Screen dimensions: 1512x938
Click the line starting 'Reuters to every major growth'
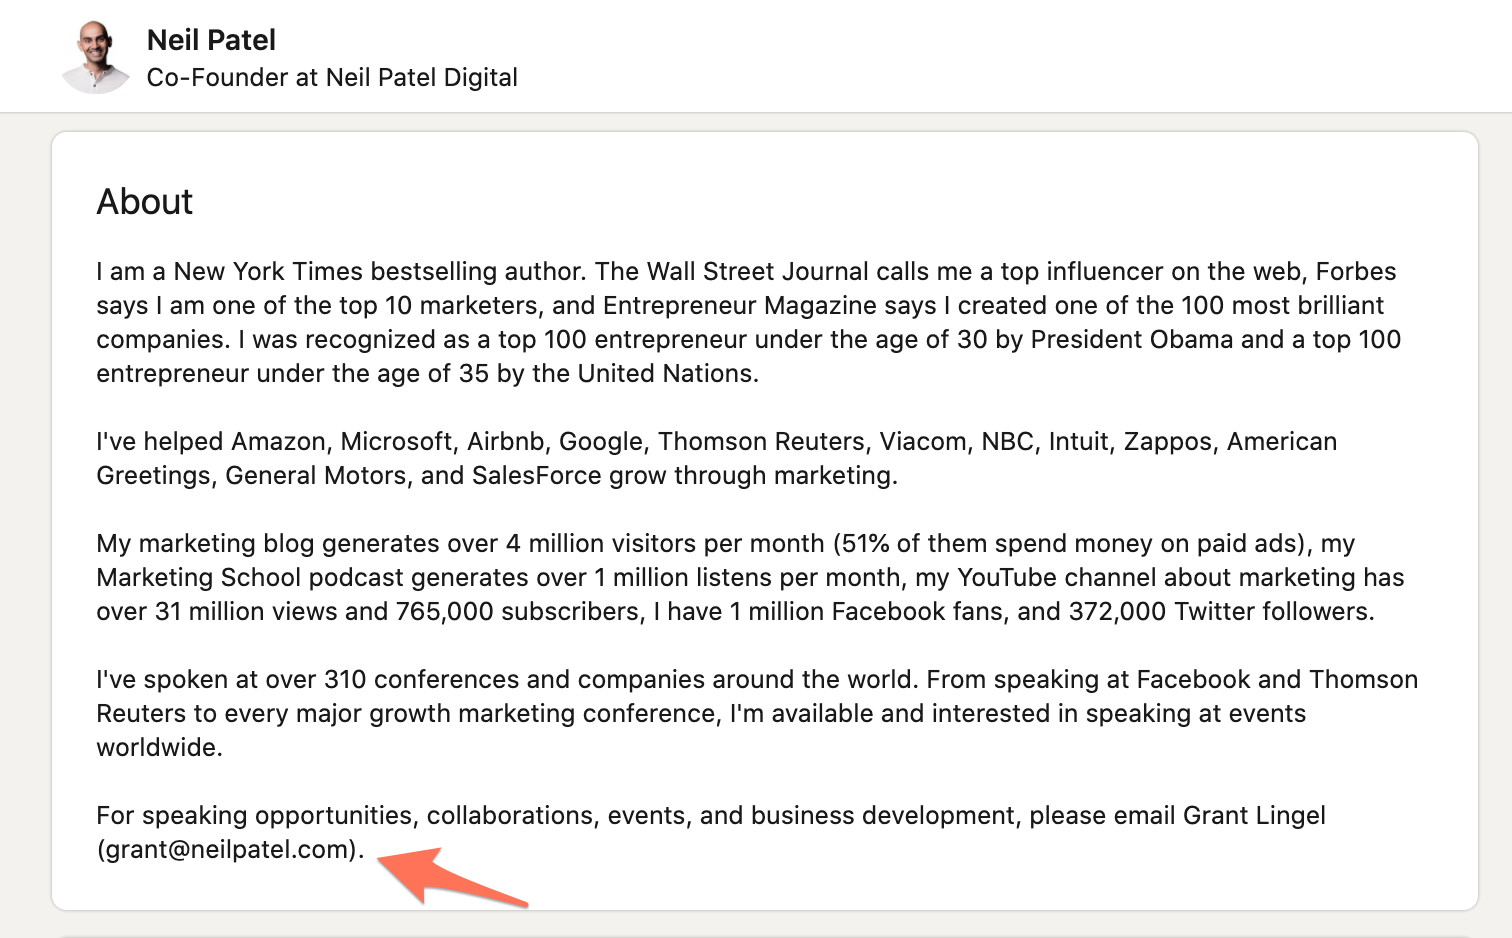(x=701, y=713)
